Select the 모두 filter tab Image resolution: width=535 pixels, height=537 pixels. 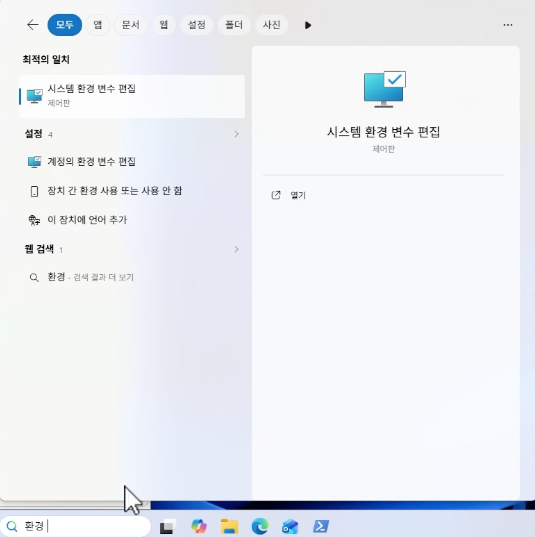pyautogui.click(x=65, y=25)
